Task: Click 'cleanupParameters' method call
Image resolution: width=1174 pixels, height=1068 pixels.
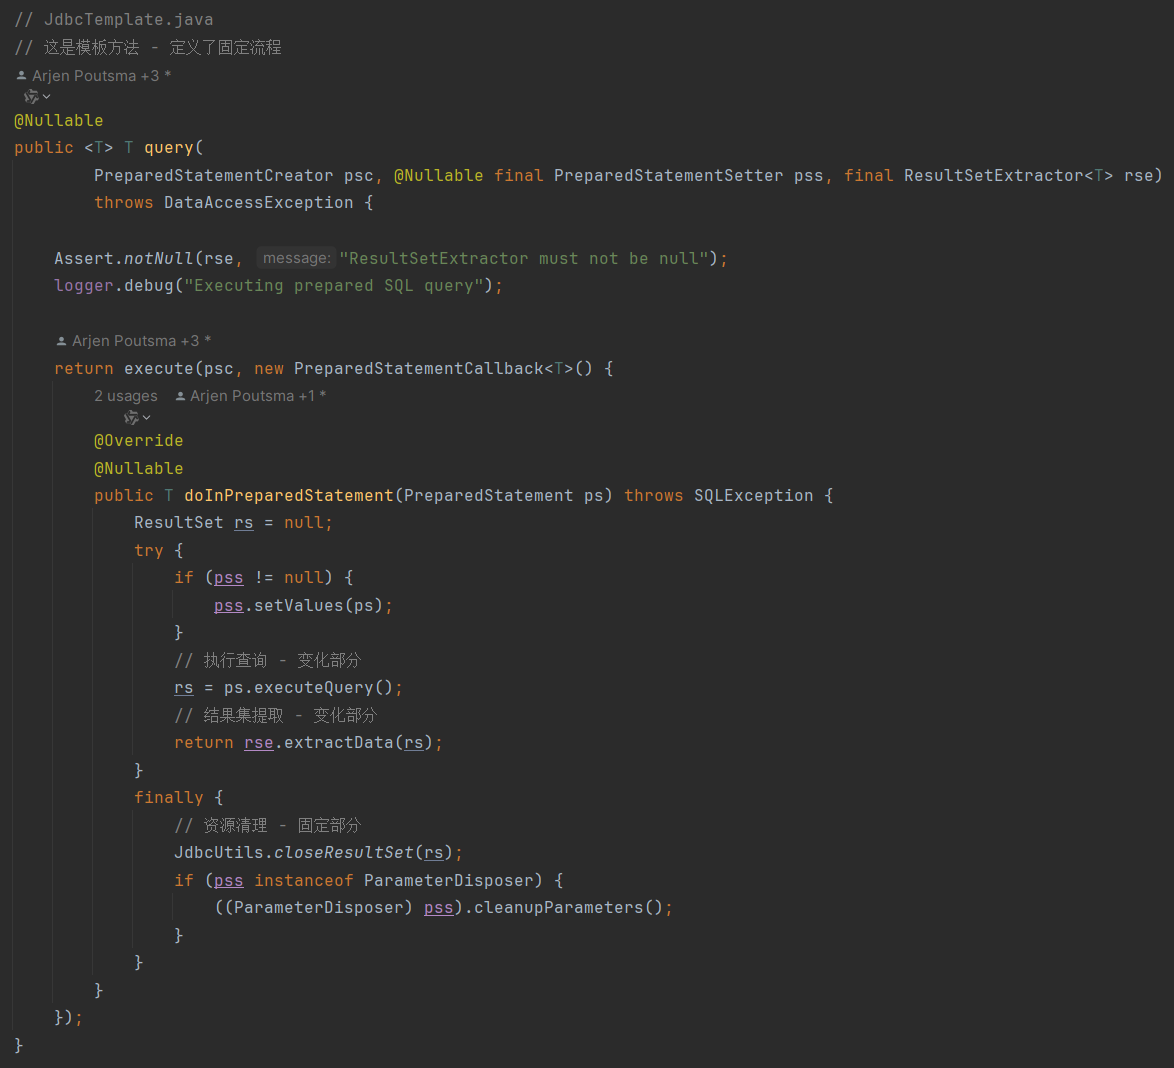Action: click(x=559, y=908)
